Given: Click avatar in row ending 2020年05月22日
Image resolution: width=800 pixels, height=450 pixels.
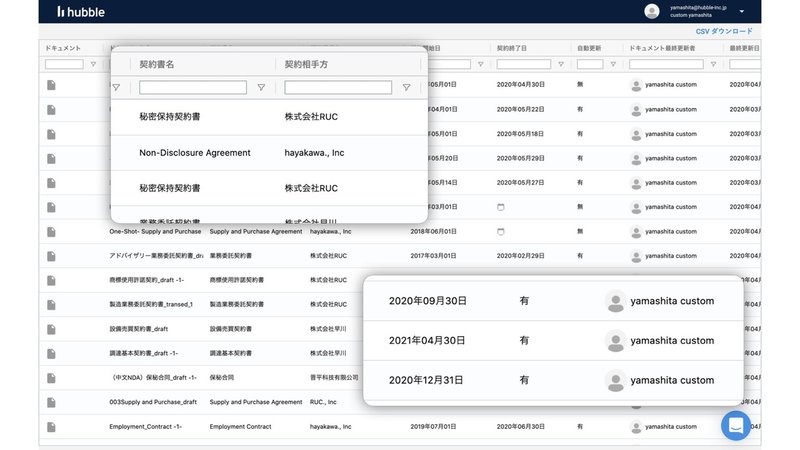Looking at the screenshot, I should 636,110.
